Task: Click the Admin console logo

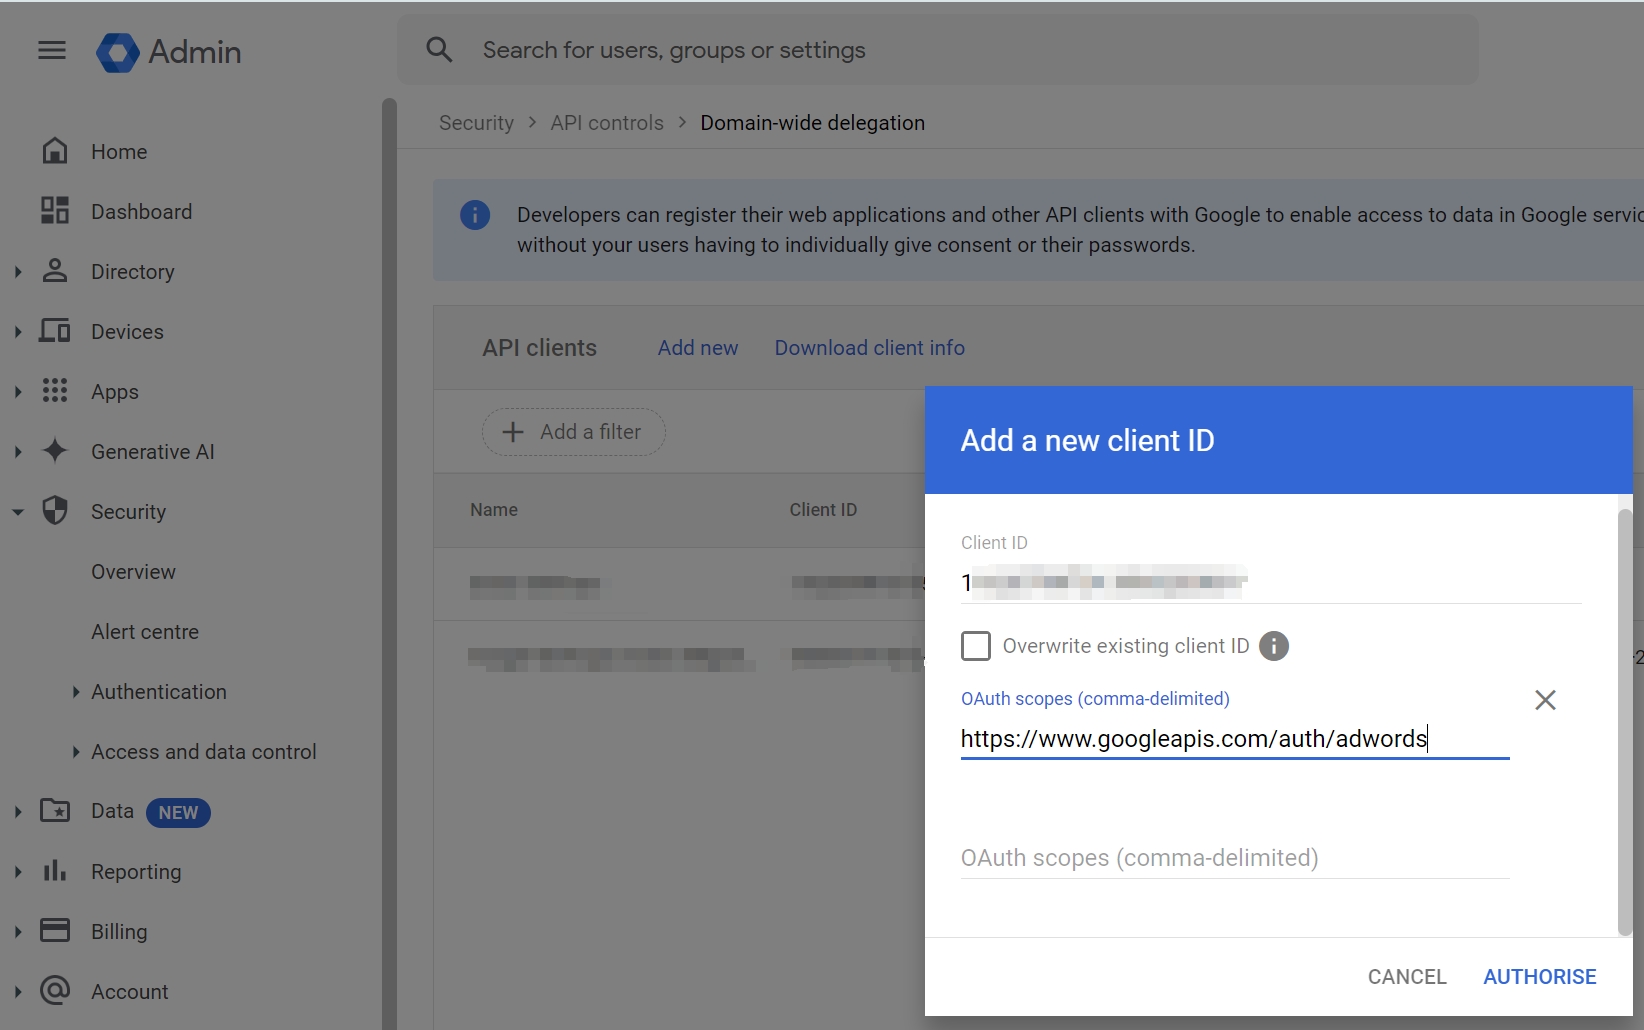Action: coord(117,52)
